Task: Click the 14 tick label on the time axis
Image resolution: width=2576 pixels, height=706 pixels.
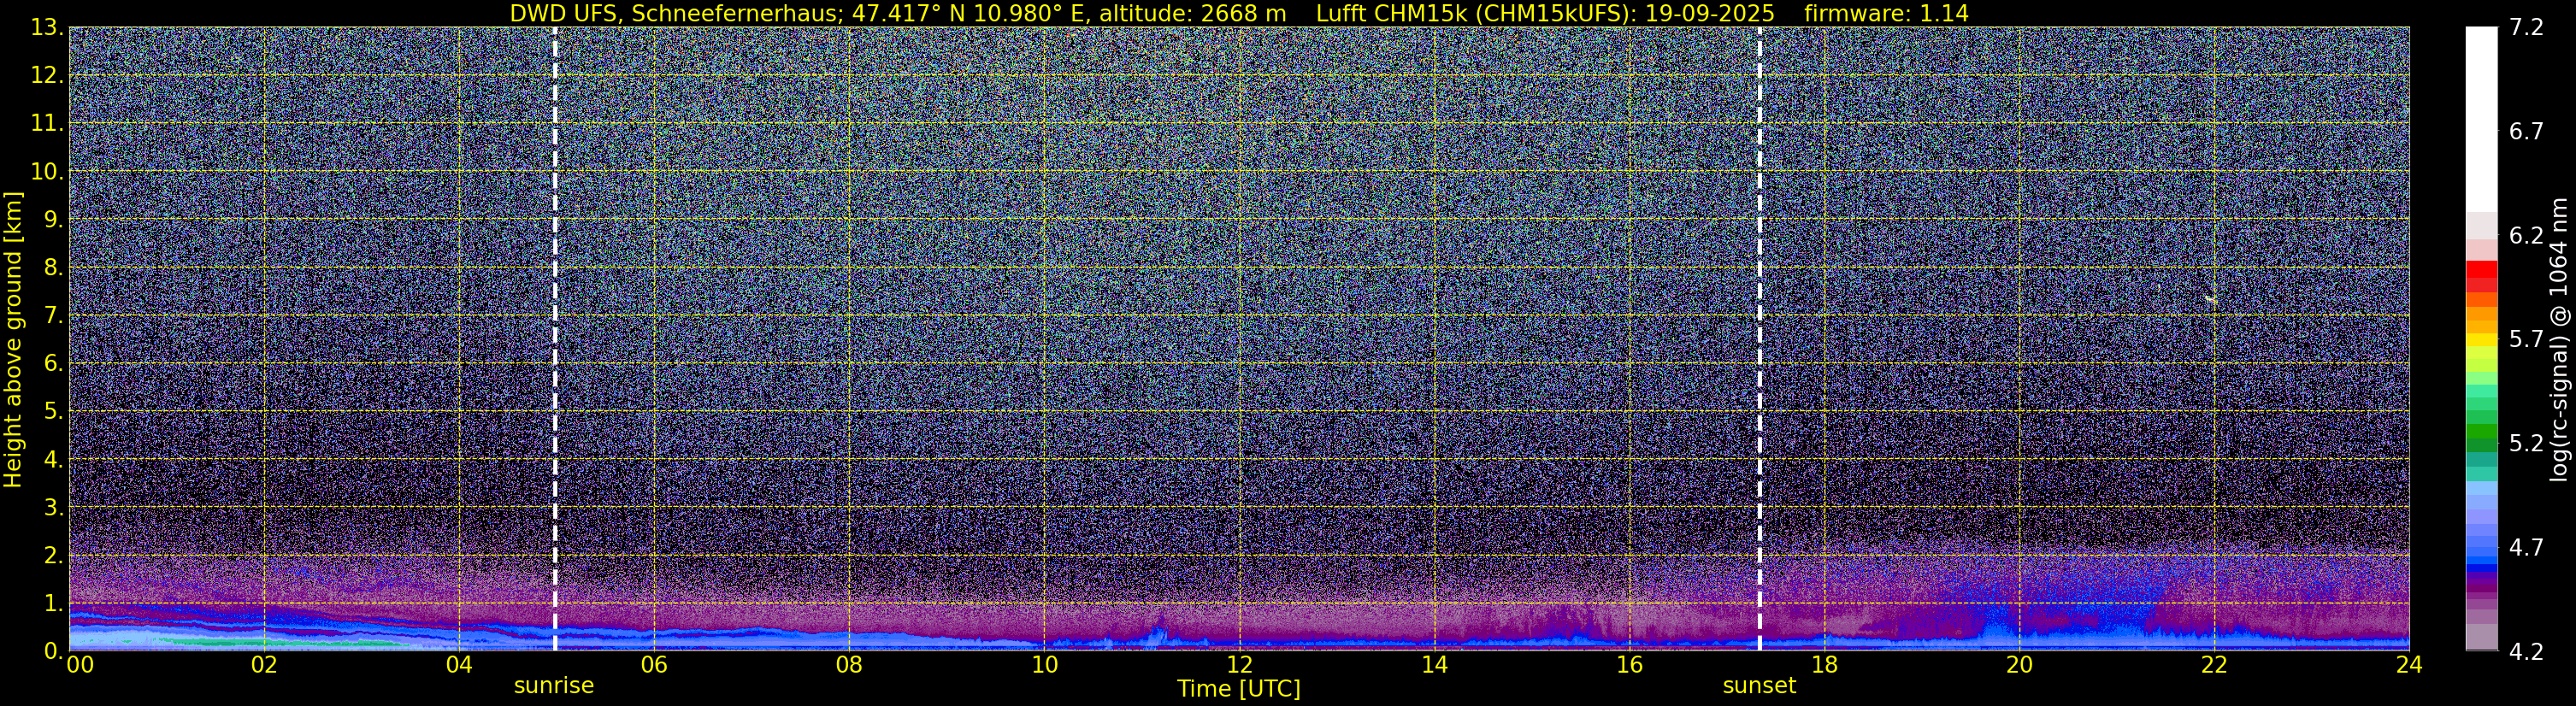Action: tap(1434, 666)
